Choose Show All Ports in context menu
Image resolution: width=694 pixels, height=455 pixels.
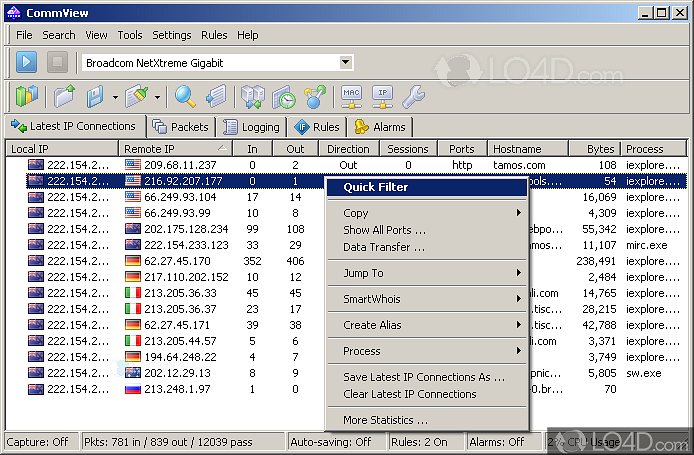[427, 230]
